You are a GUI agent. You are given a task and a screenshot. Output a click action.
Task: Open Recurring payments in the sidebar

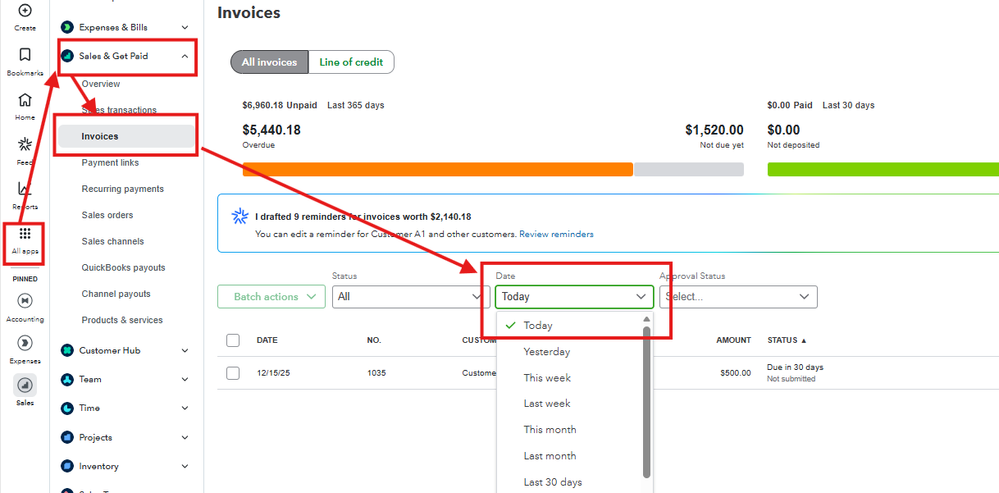point(122,189)
